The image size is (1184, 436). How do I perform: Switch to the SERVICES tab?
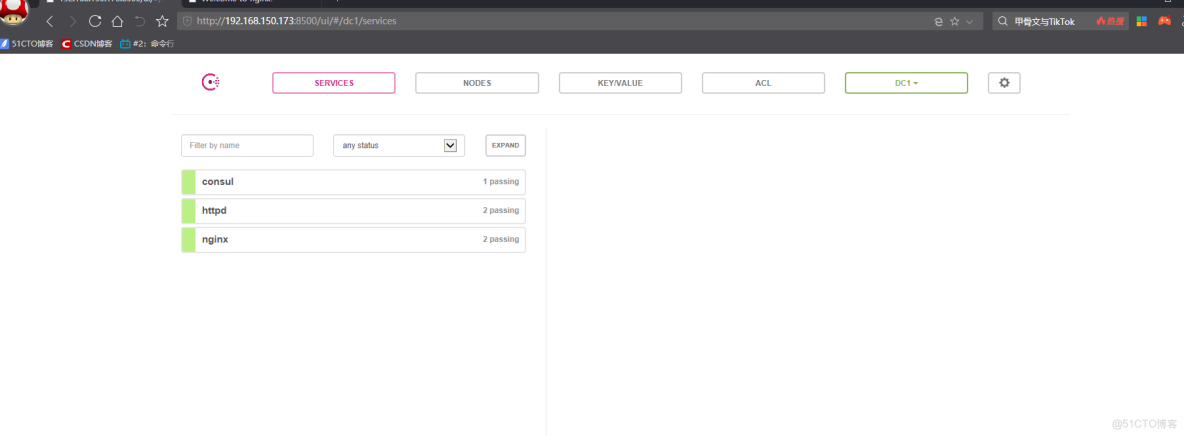334,83
